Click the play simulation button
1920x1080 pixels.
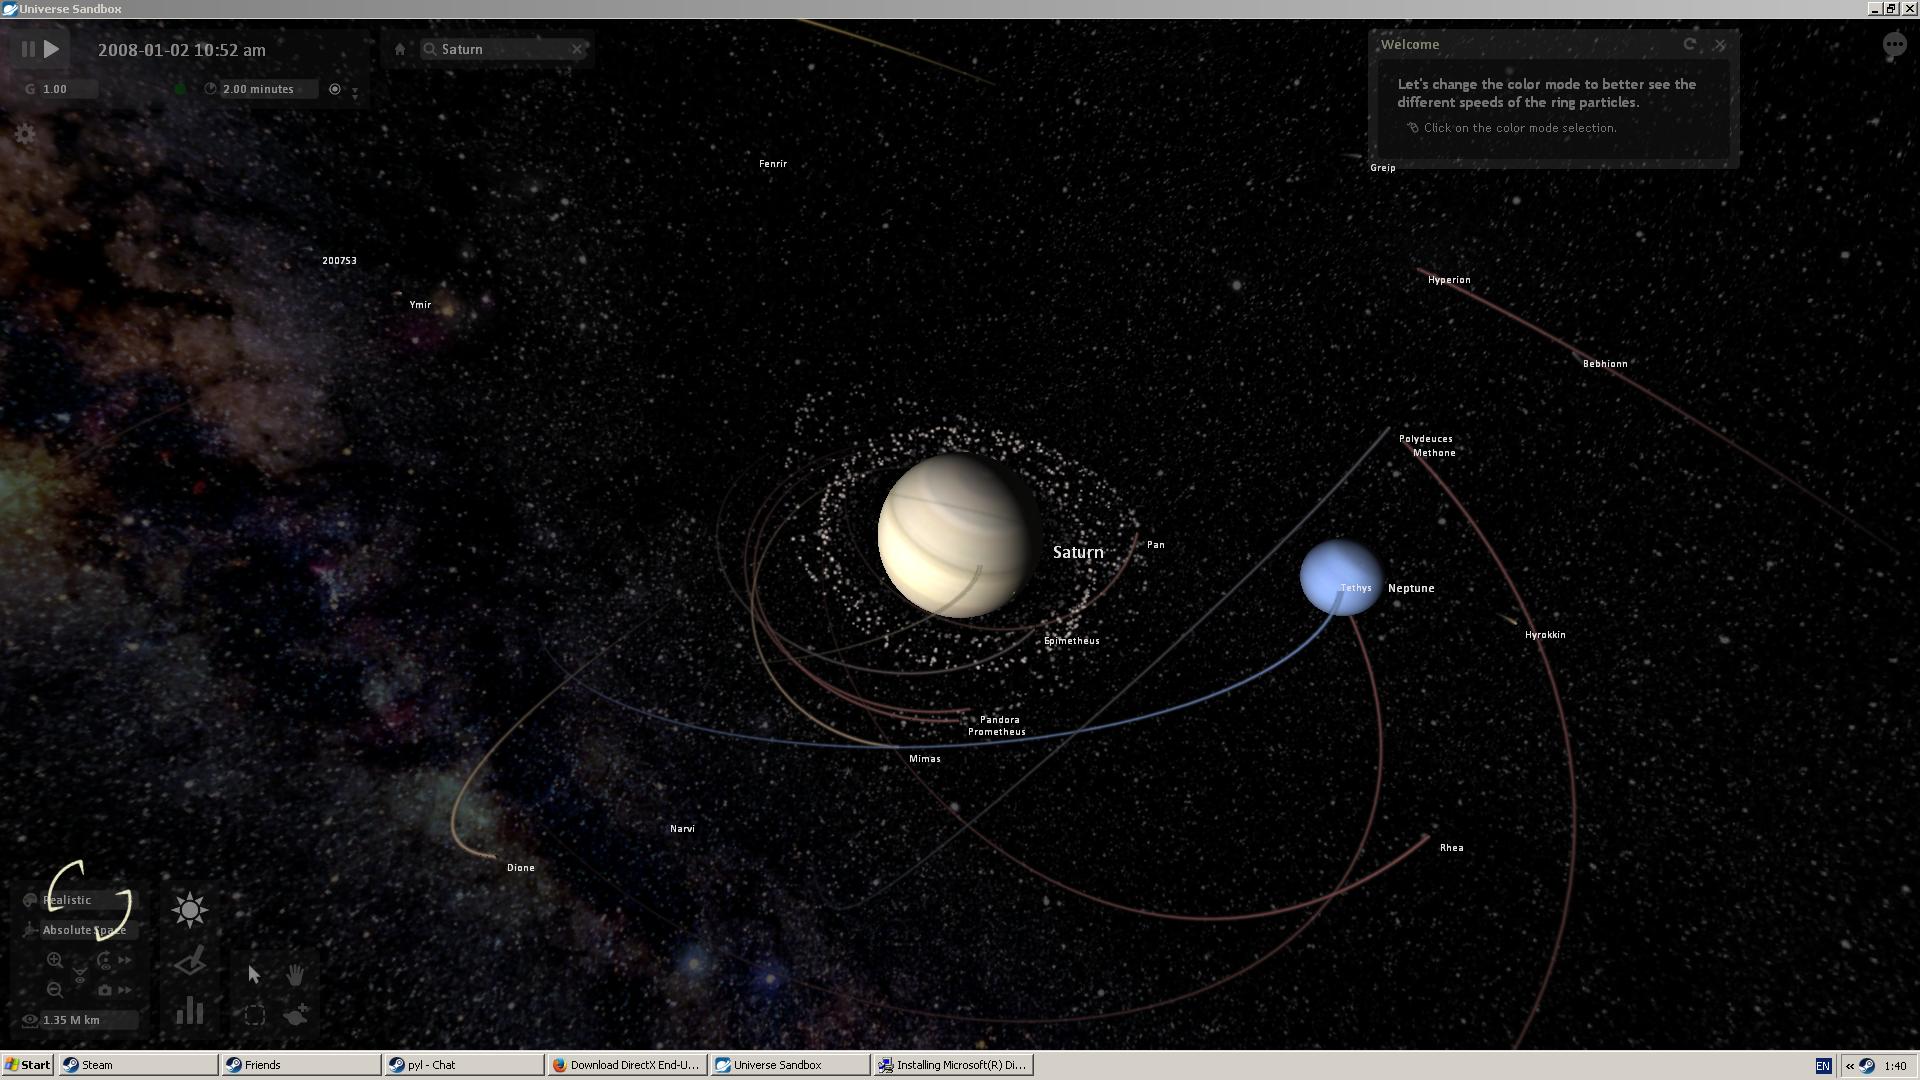tap(52, 49)
